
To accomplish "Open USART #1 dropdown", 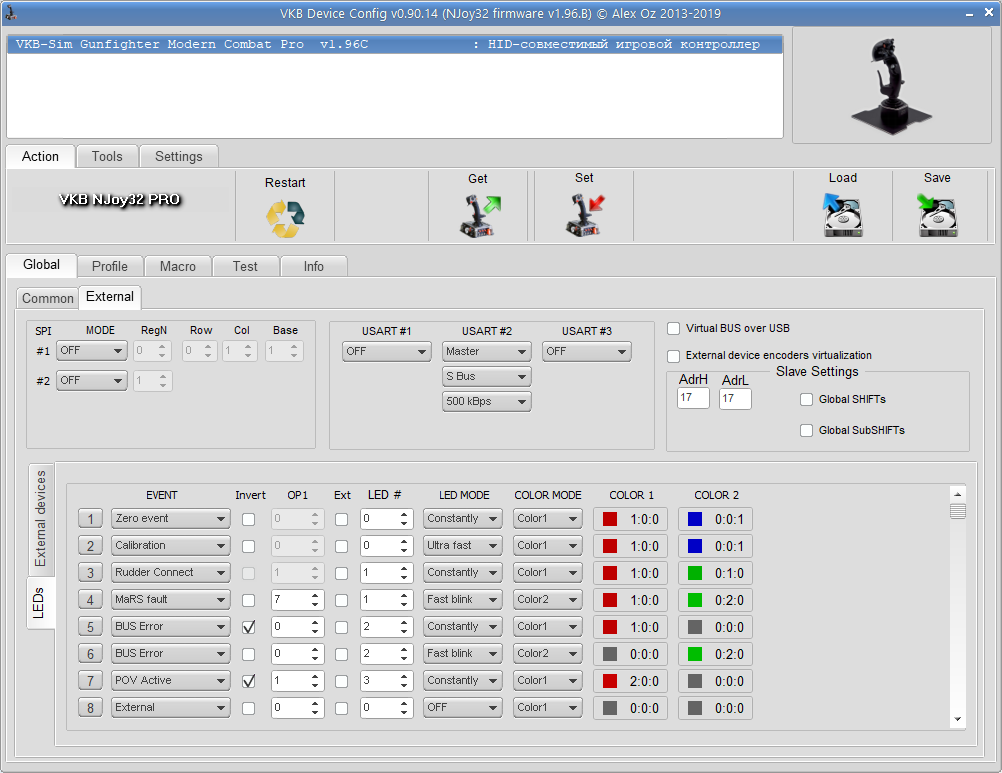I will (387, 351).
